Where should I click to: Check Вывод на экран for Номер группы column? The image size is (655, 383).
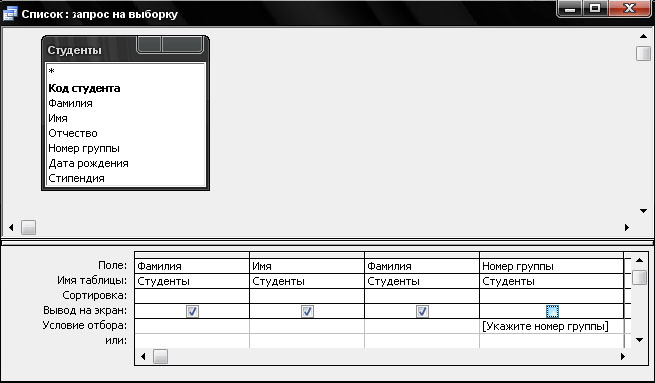tap(552, 311)
